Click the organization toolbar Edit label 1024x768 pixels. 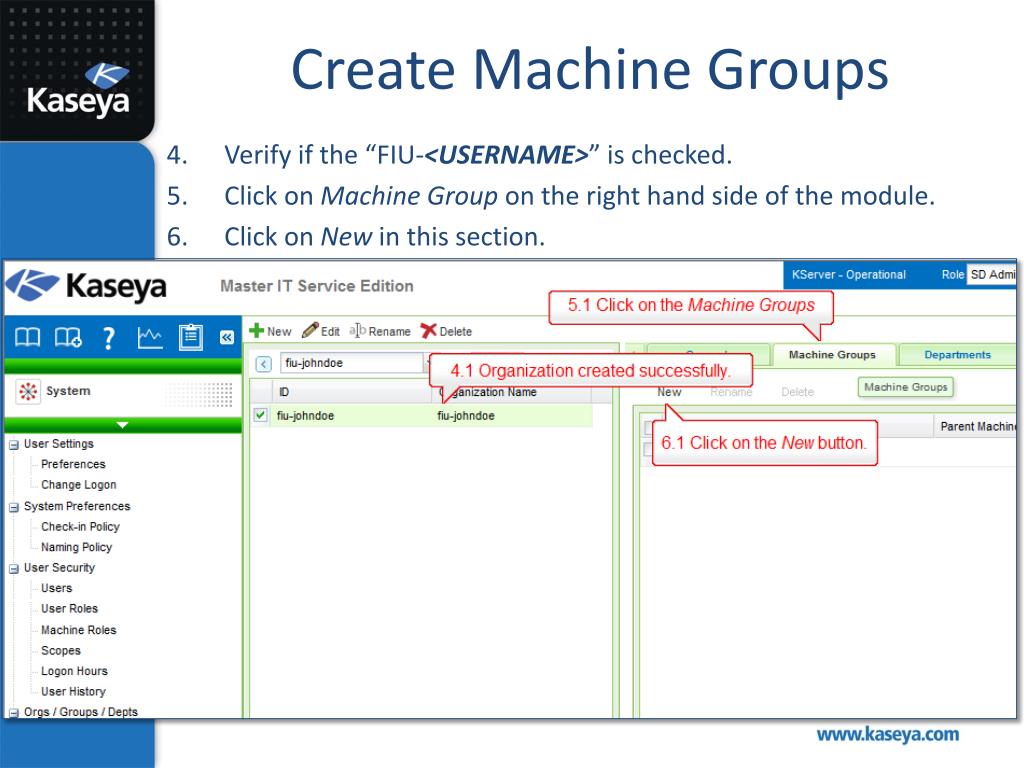click(330, 332)
